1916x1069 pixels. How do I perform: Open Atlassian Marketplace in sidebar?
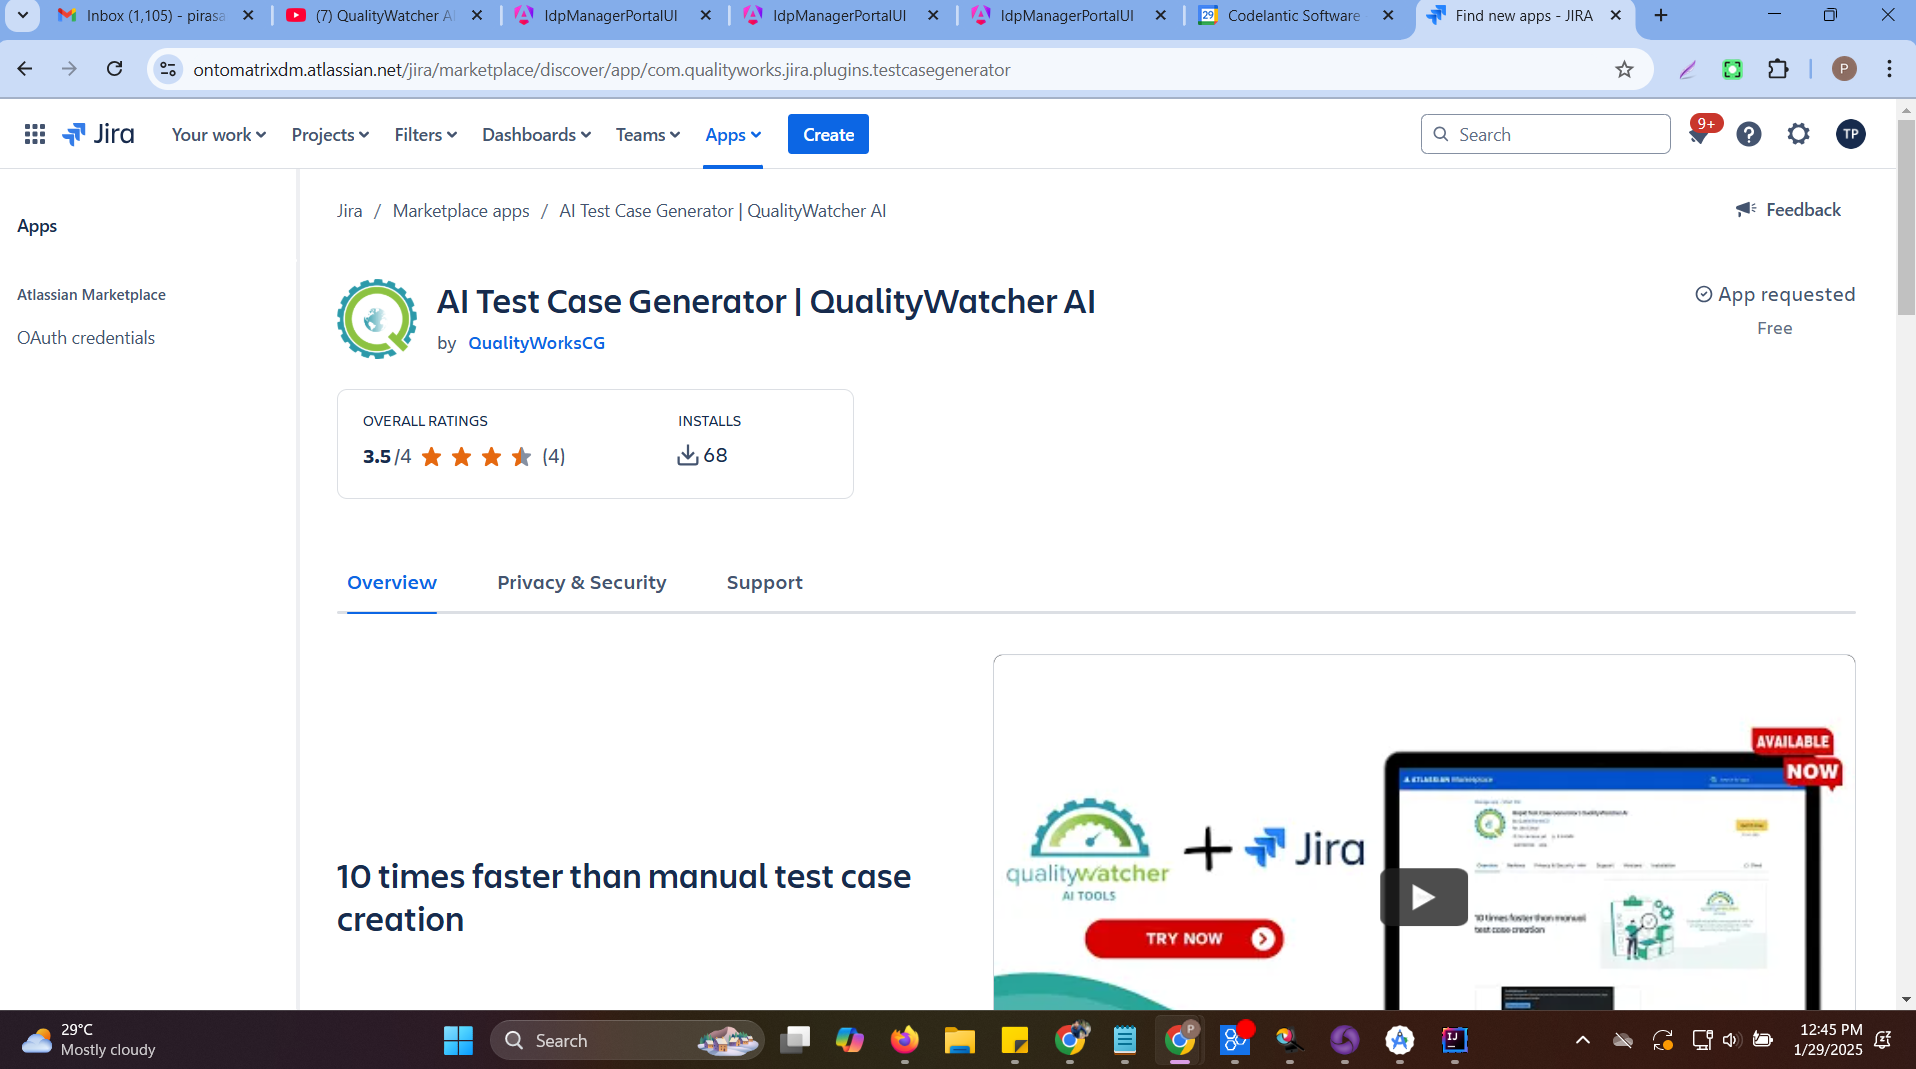pos(91,294)
